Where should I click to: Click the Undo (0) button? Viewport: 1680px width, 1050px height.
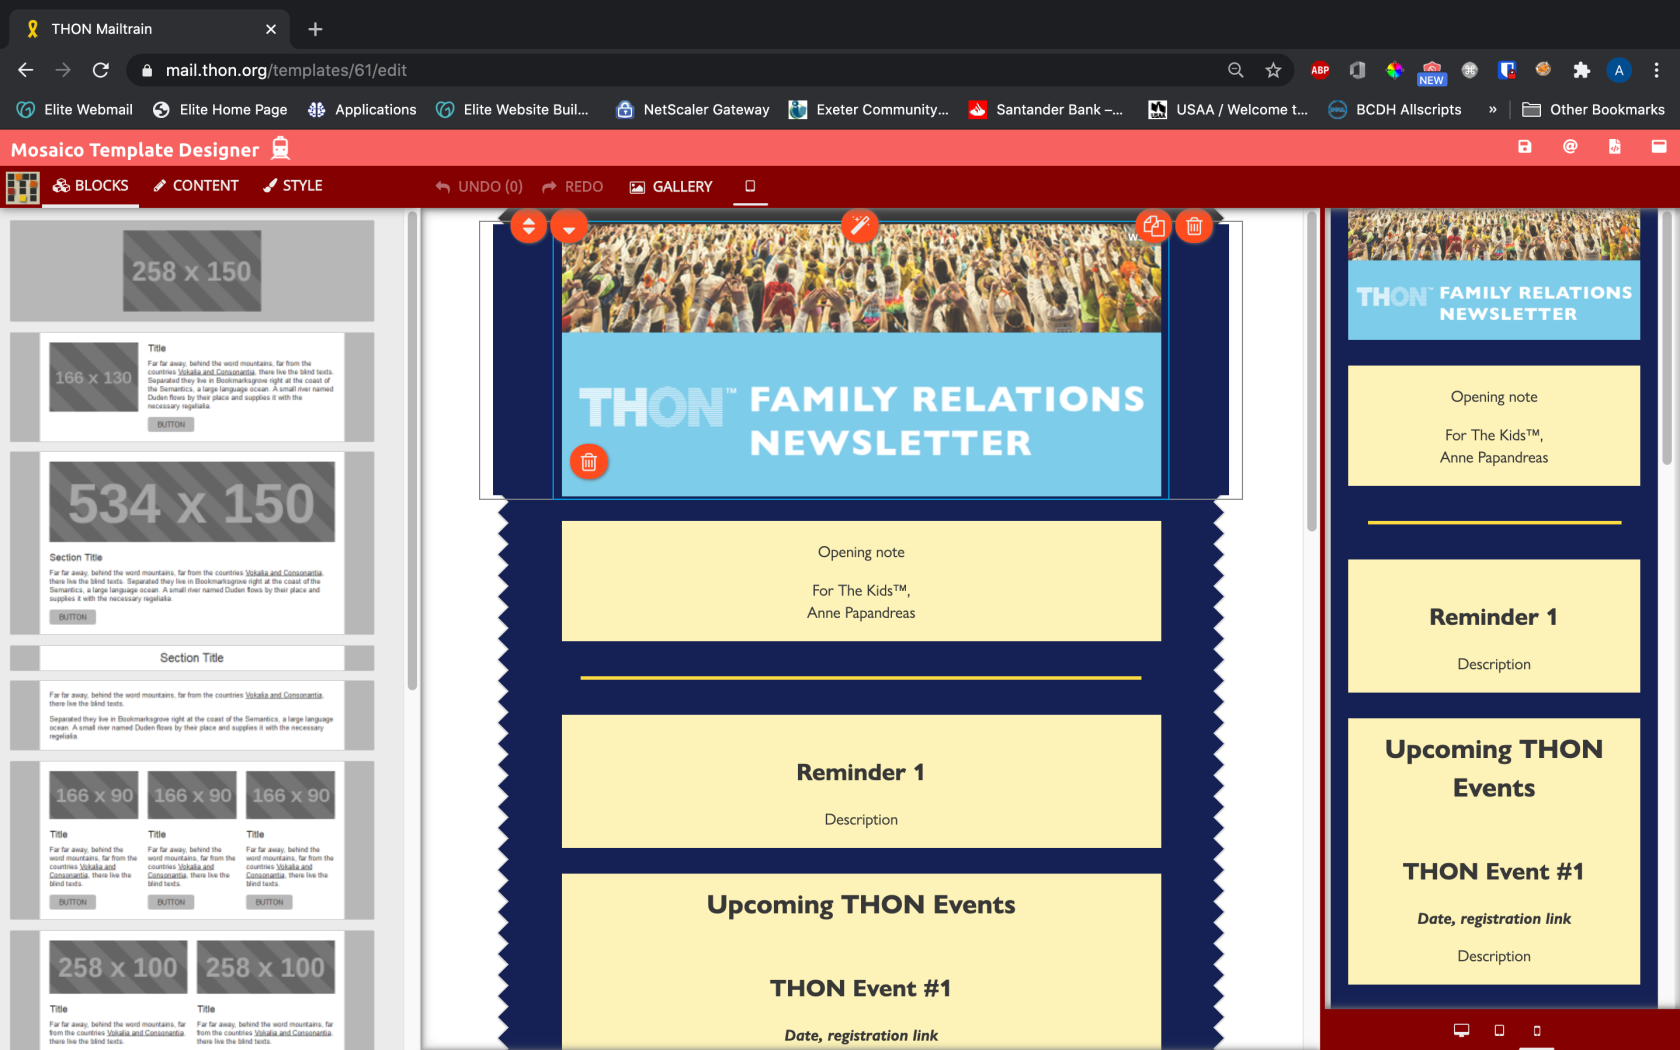[x=479, y=187]
